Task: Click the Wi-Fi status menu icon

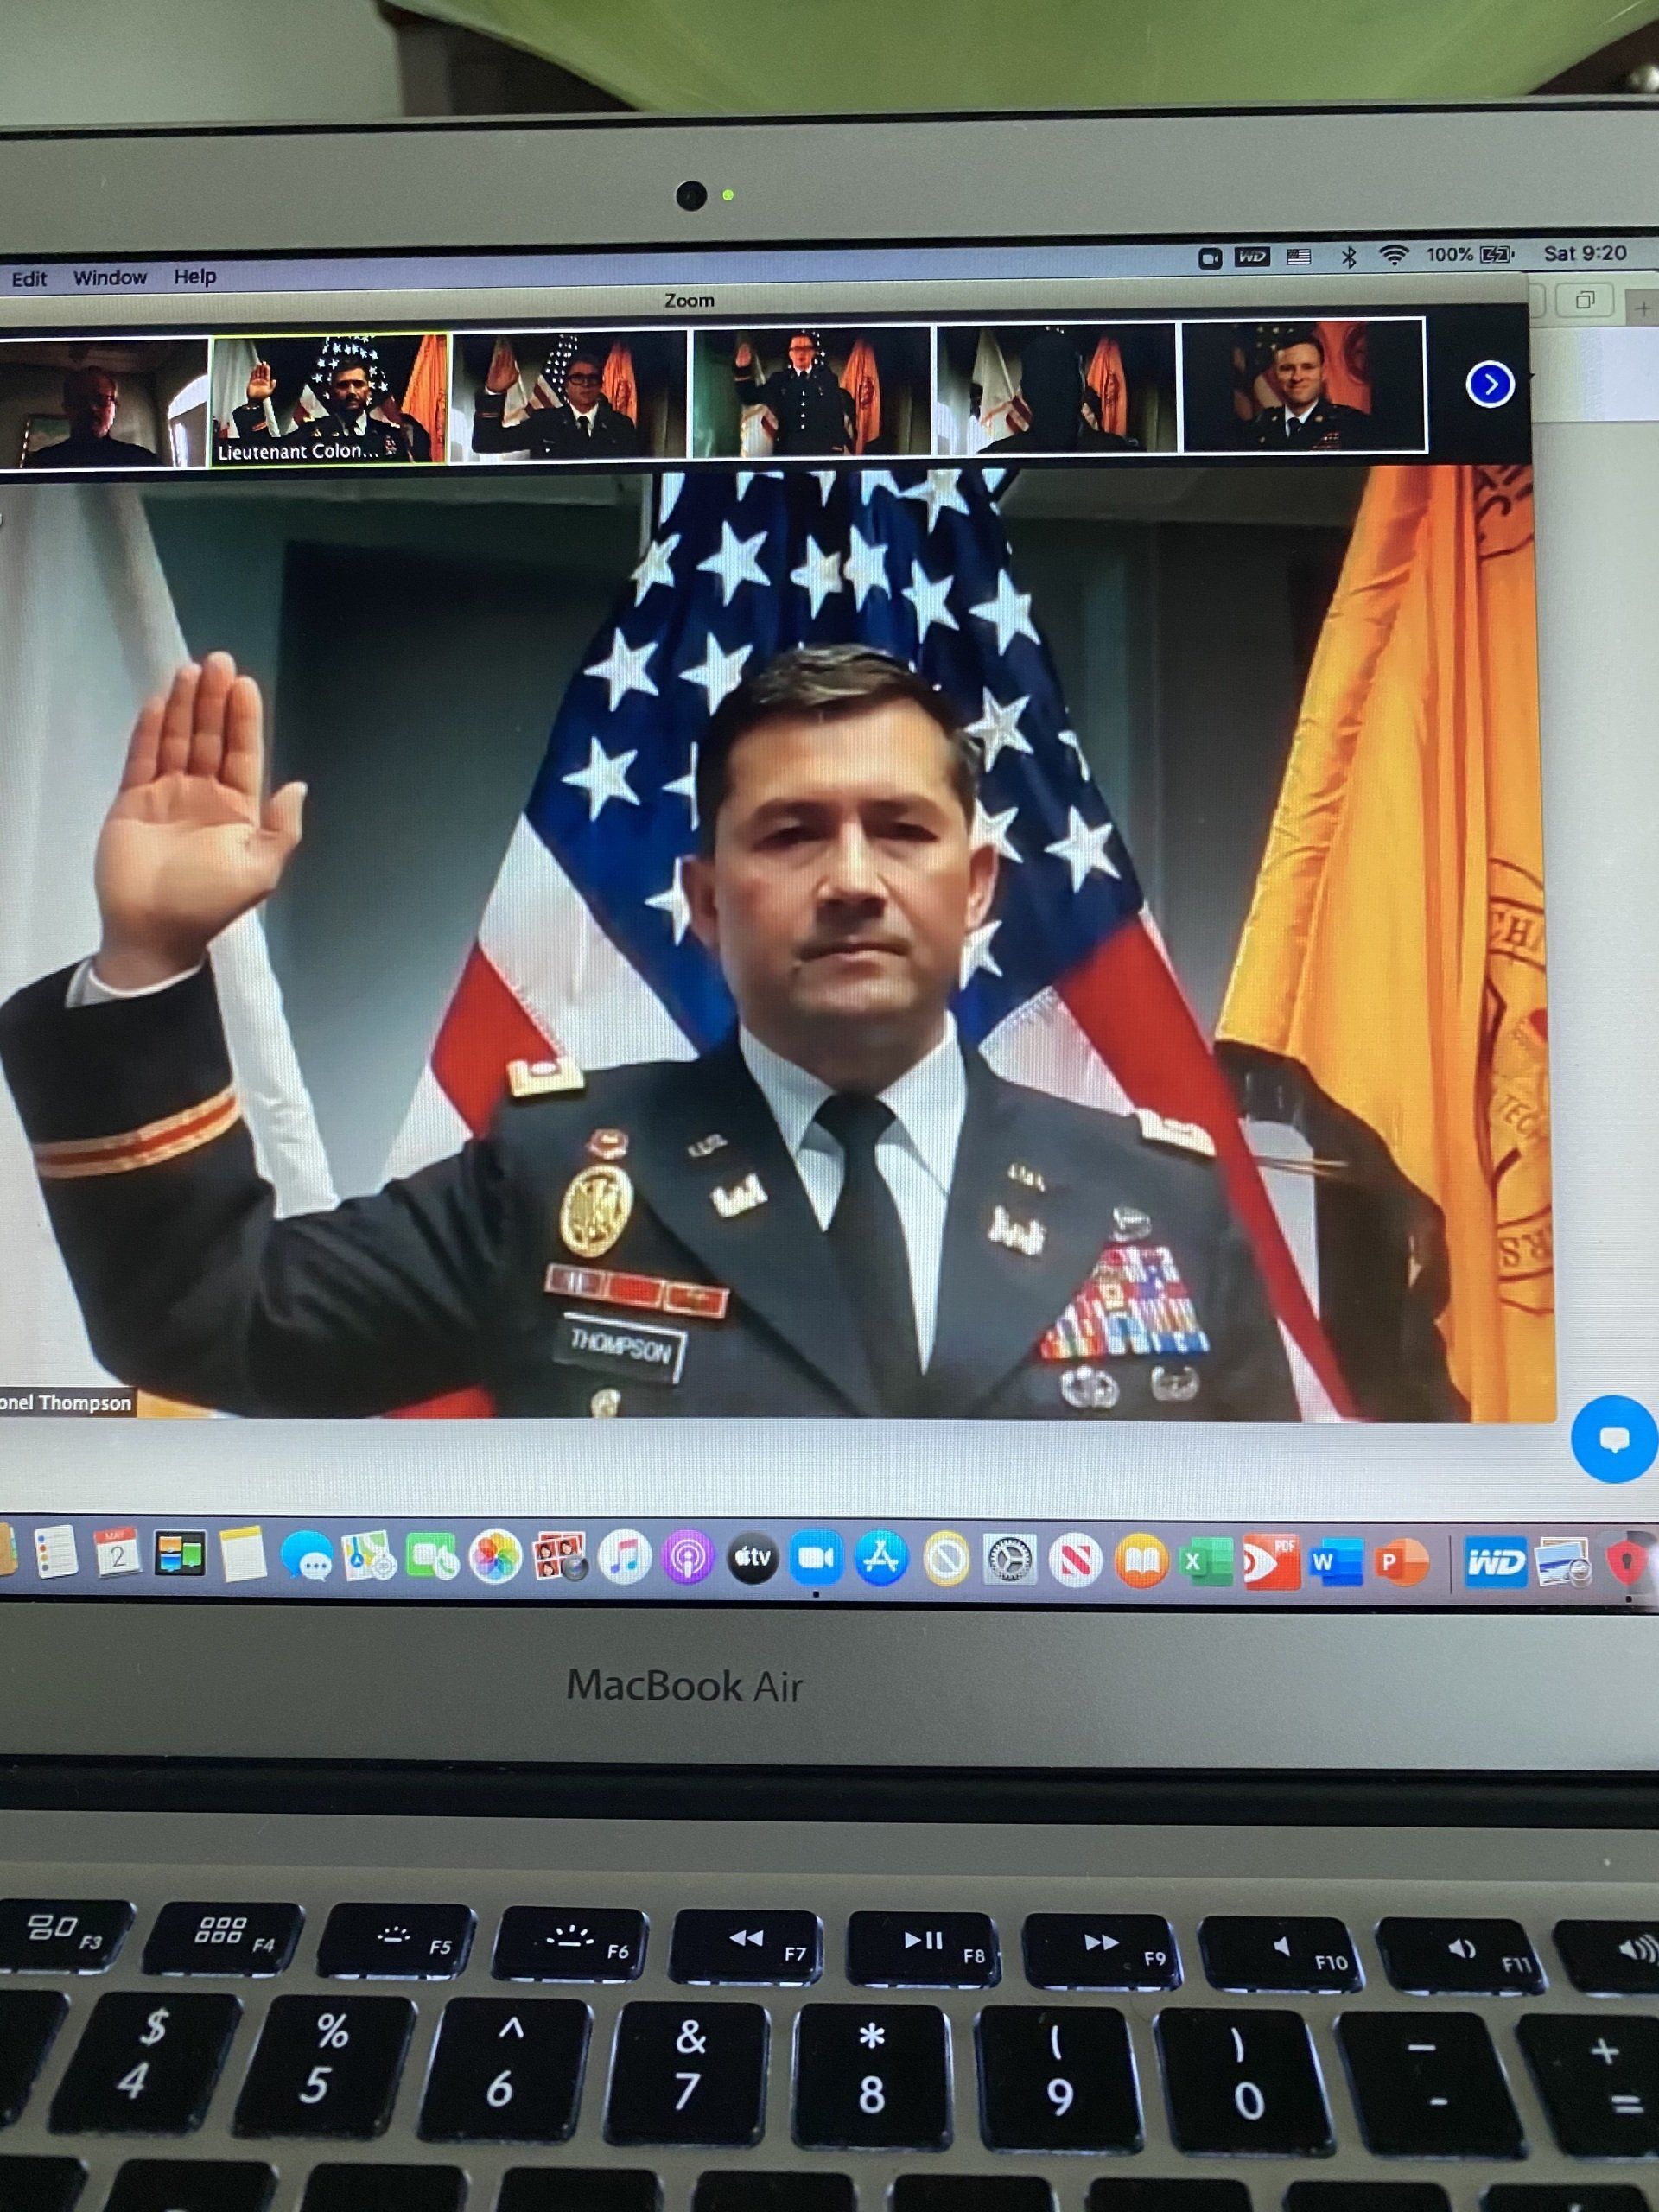Action: point(1393,255)
